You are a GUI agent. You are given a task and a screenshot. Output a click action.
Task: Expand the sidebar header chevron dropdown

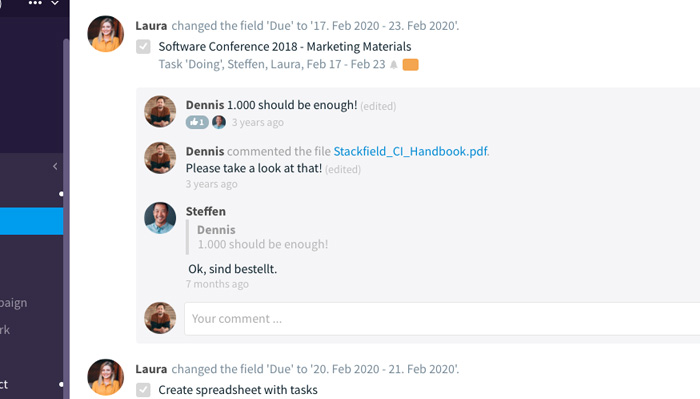coord(55,3)
